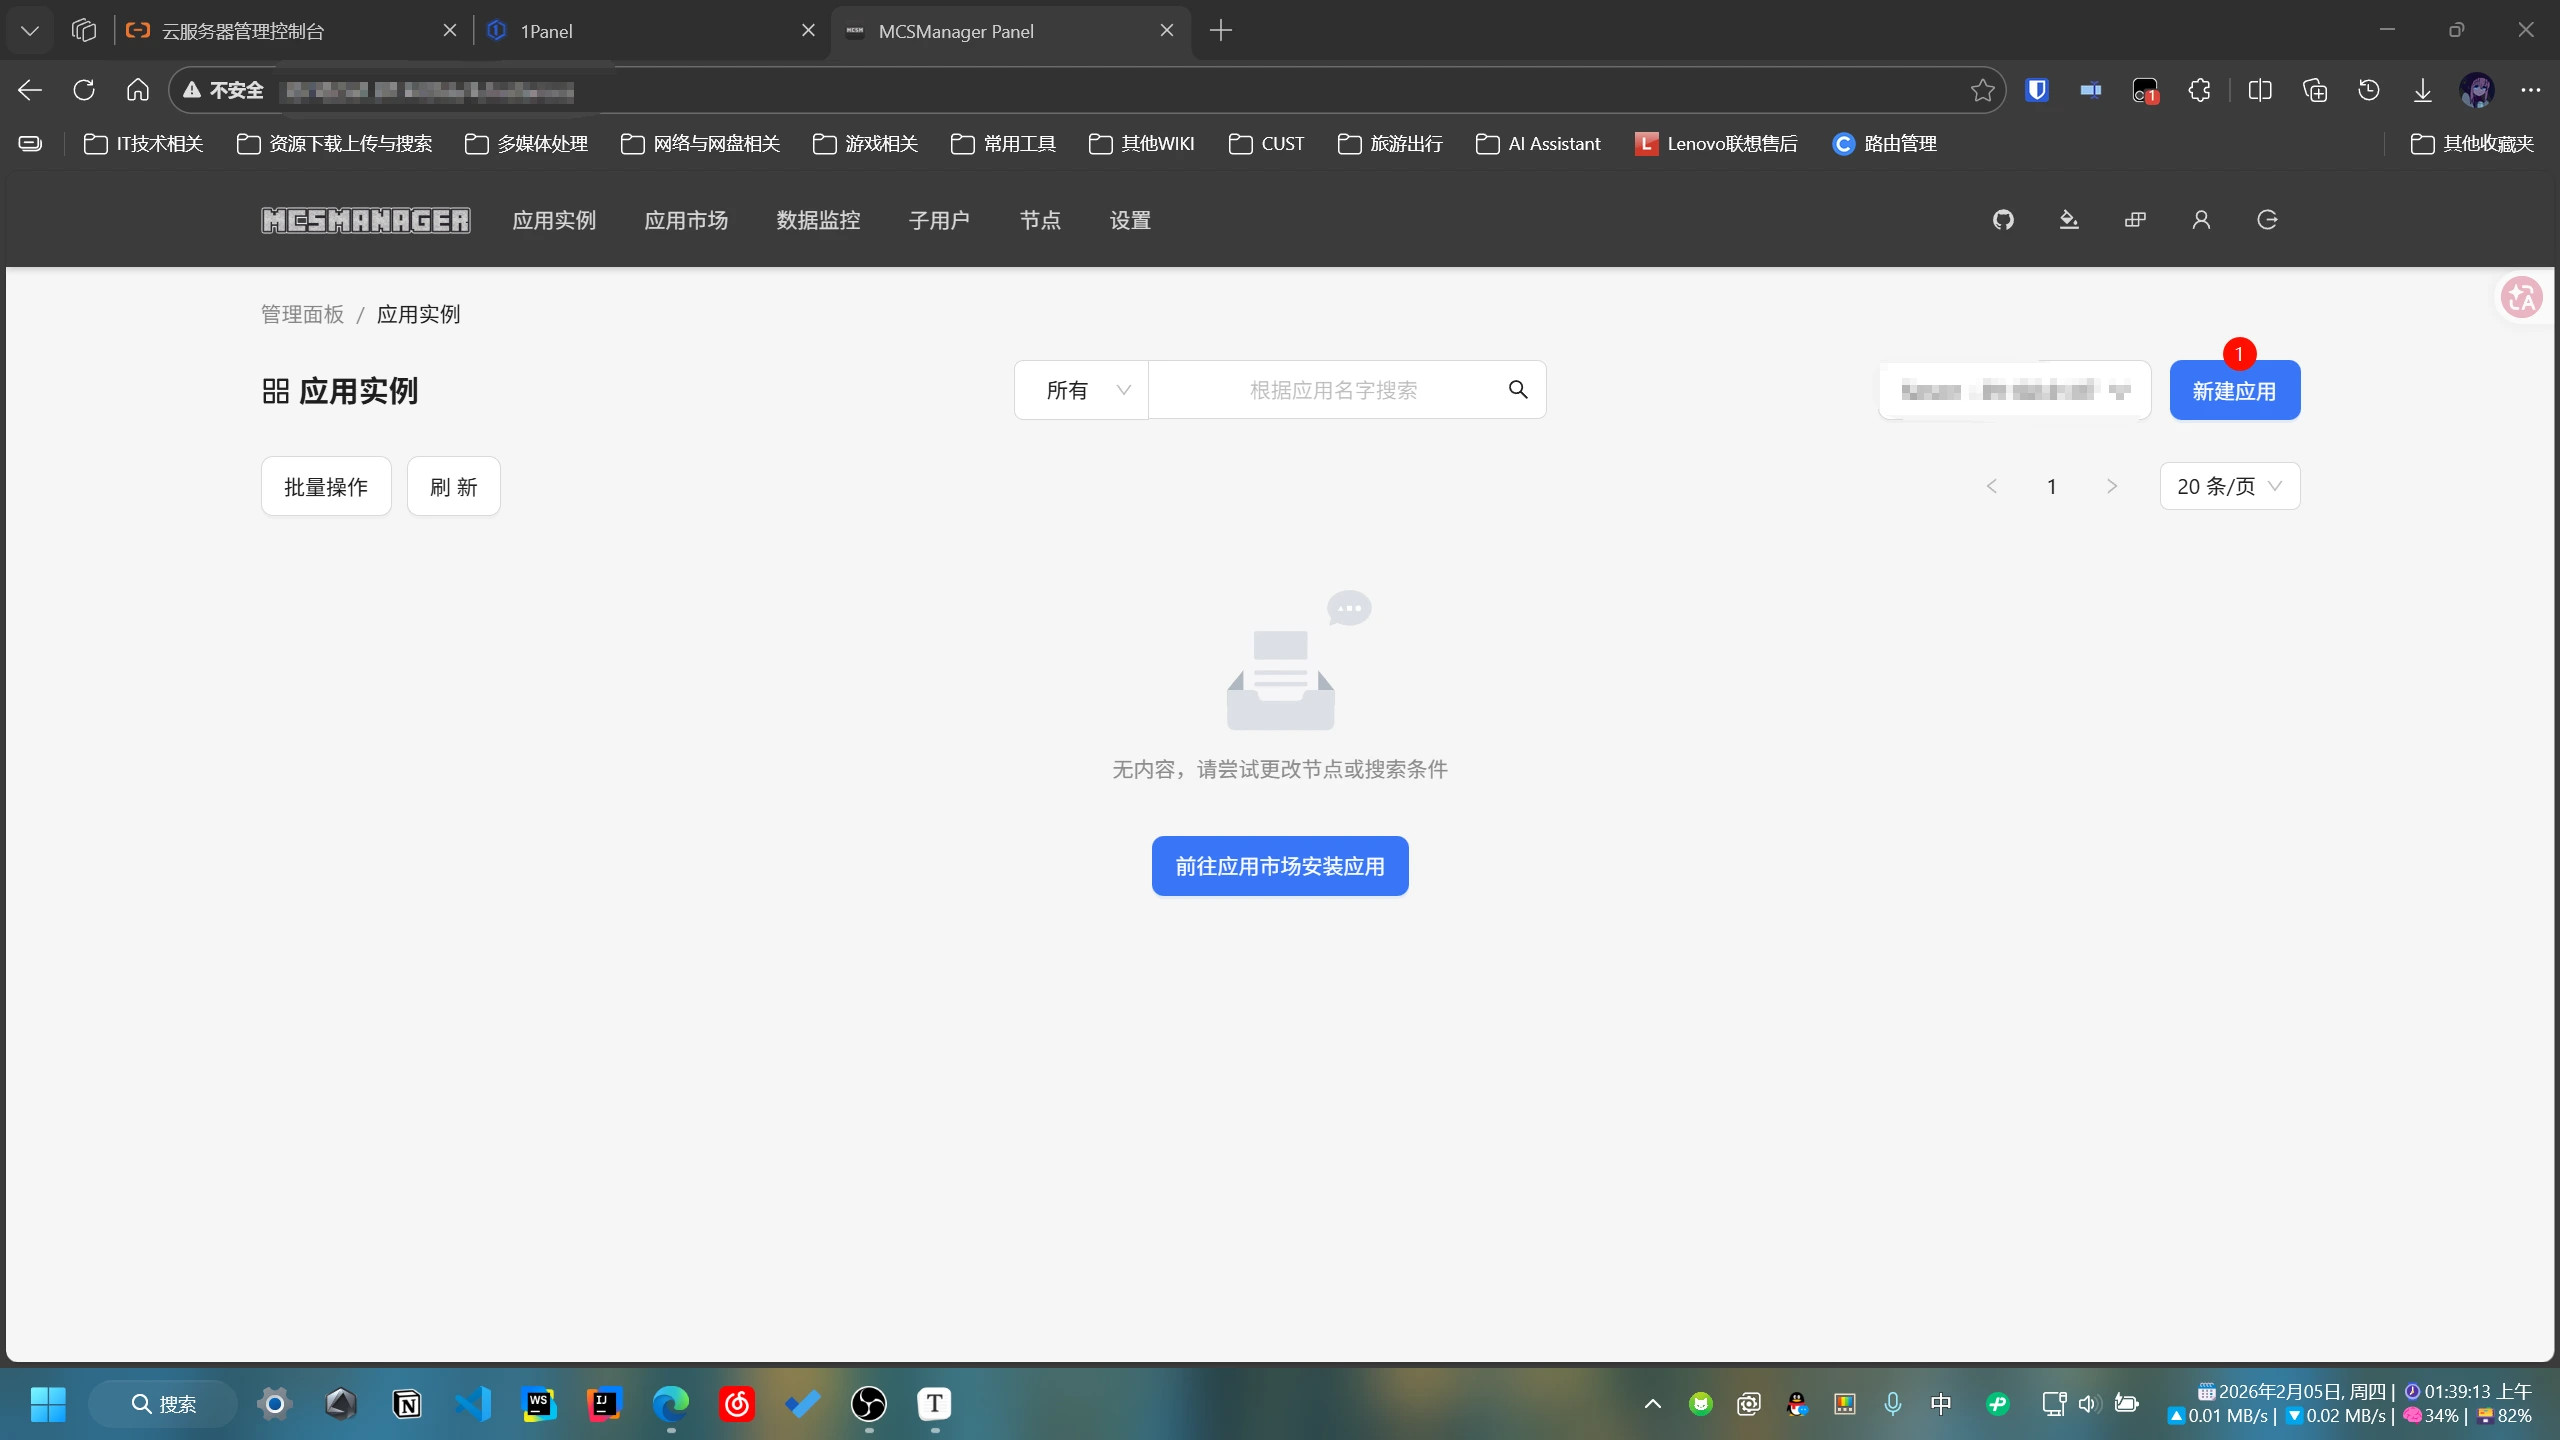The height and width of the screenshot is (1440, 2560).
Task: Open browser history icon
Action: (2369, 90)
